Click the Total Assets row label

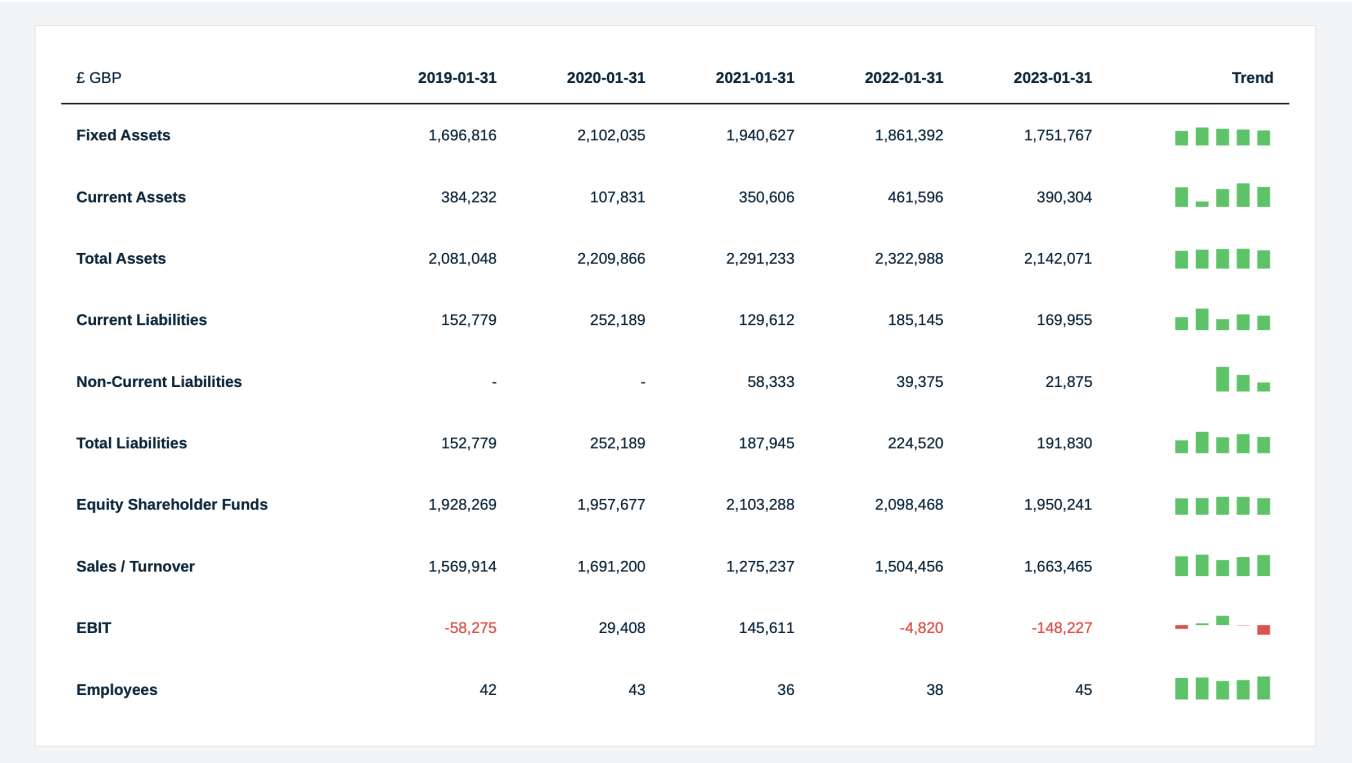[x=121, y=258]
